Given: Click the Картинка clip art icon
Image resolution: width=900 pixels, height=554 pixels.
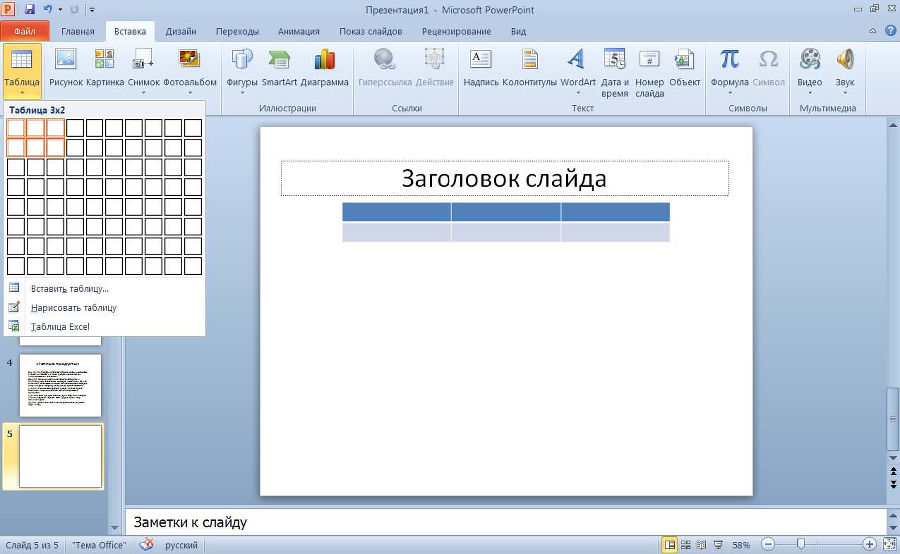Looking at the screenshot, I should pos(104,68).
